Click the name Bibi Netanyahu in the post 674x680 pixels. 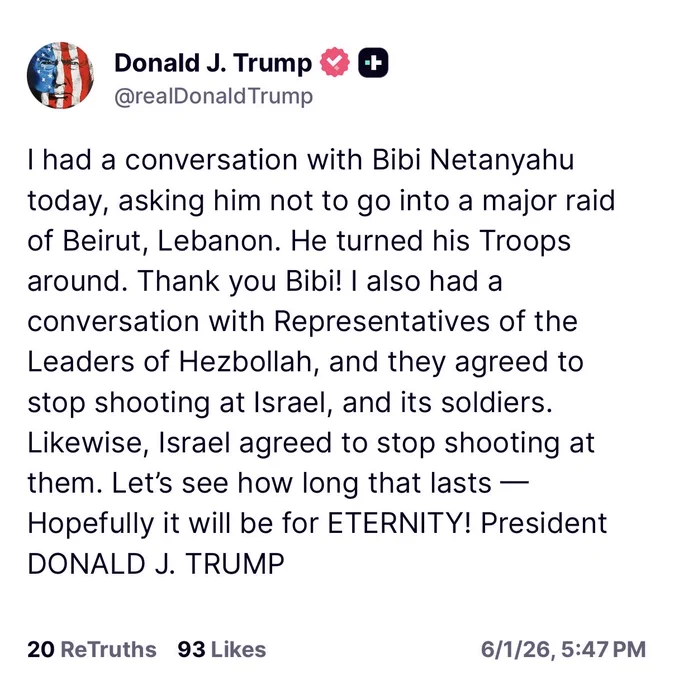(x=473, y=160)
